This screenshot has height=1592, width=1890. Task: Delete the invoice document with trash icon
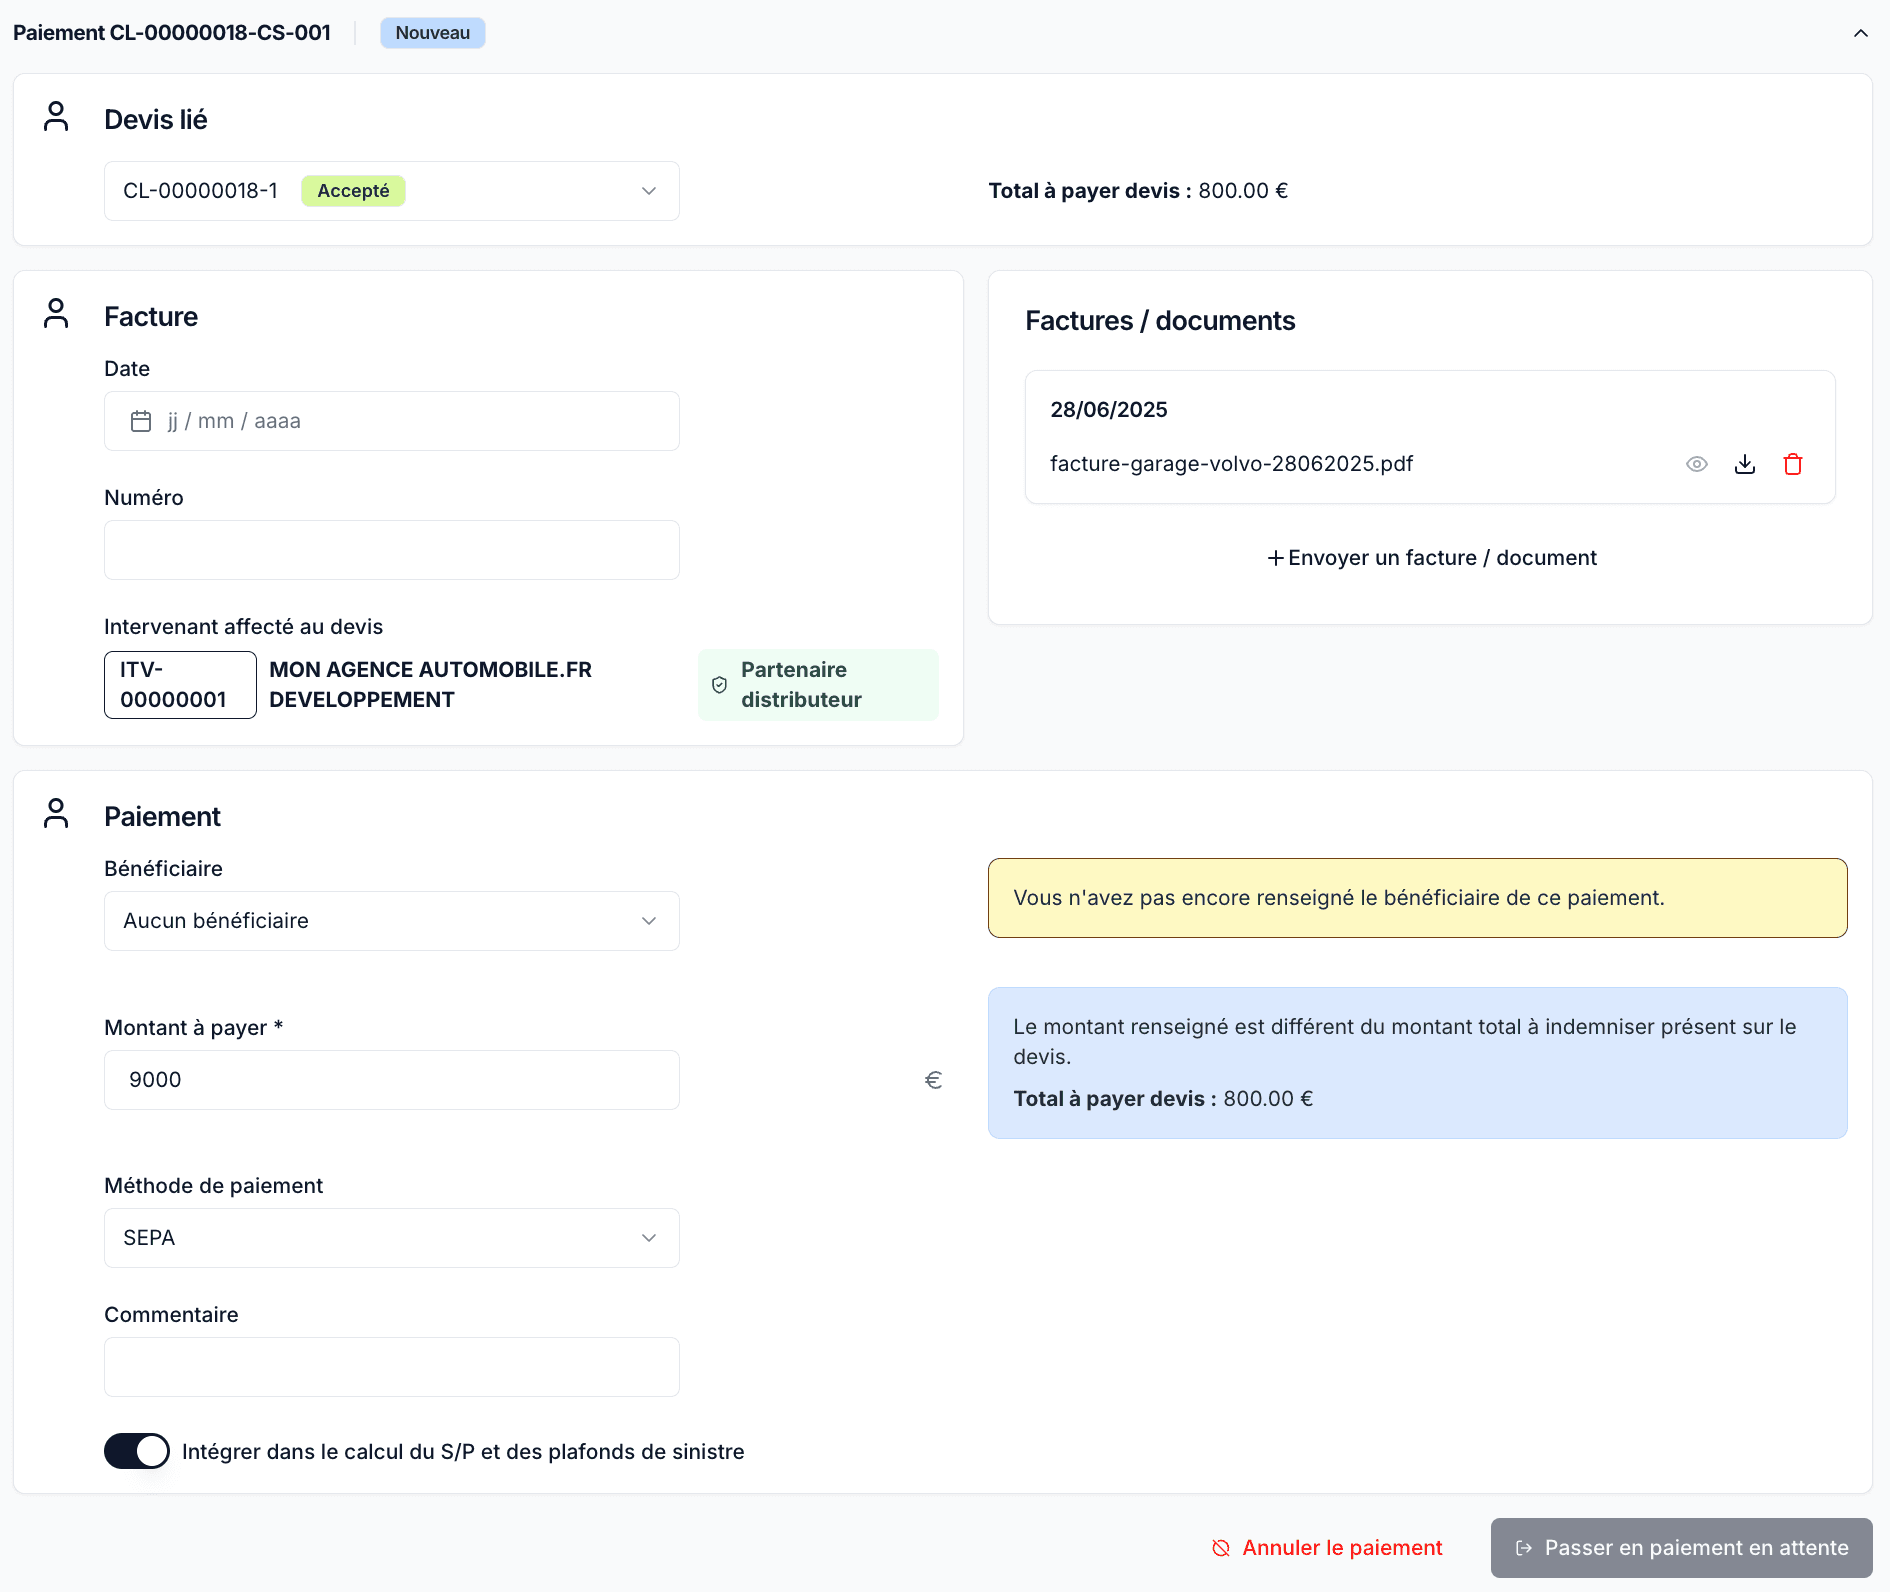pos(1792,464)
